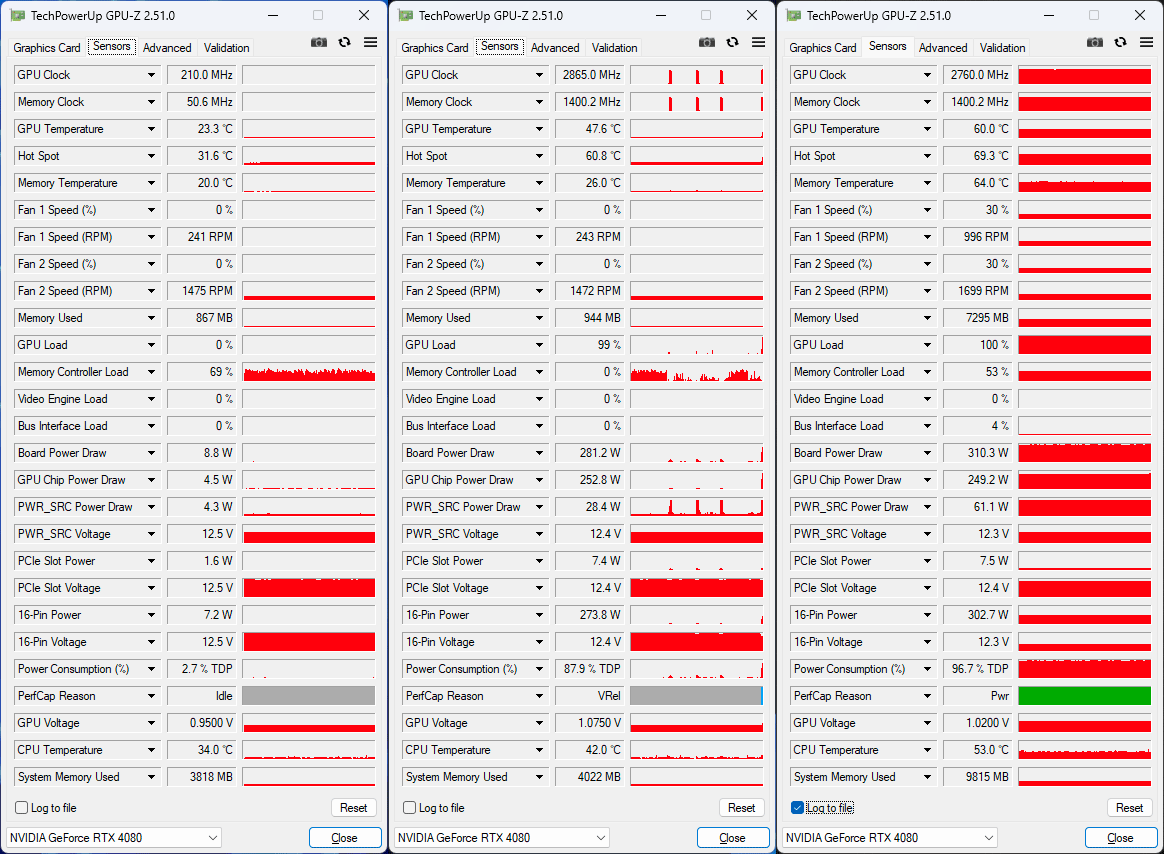Click Close button in middle window
This screenshot has width=1164, height=854.
pyautogui.click(x=733, y=838)
